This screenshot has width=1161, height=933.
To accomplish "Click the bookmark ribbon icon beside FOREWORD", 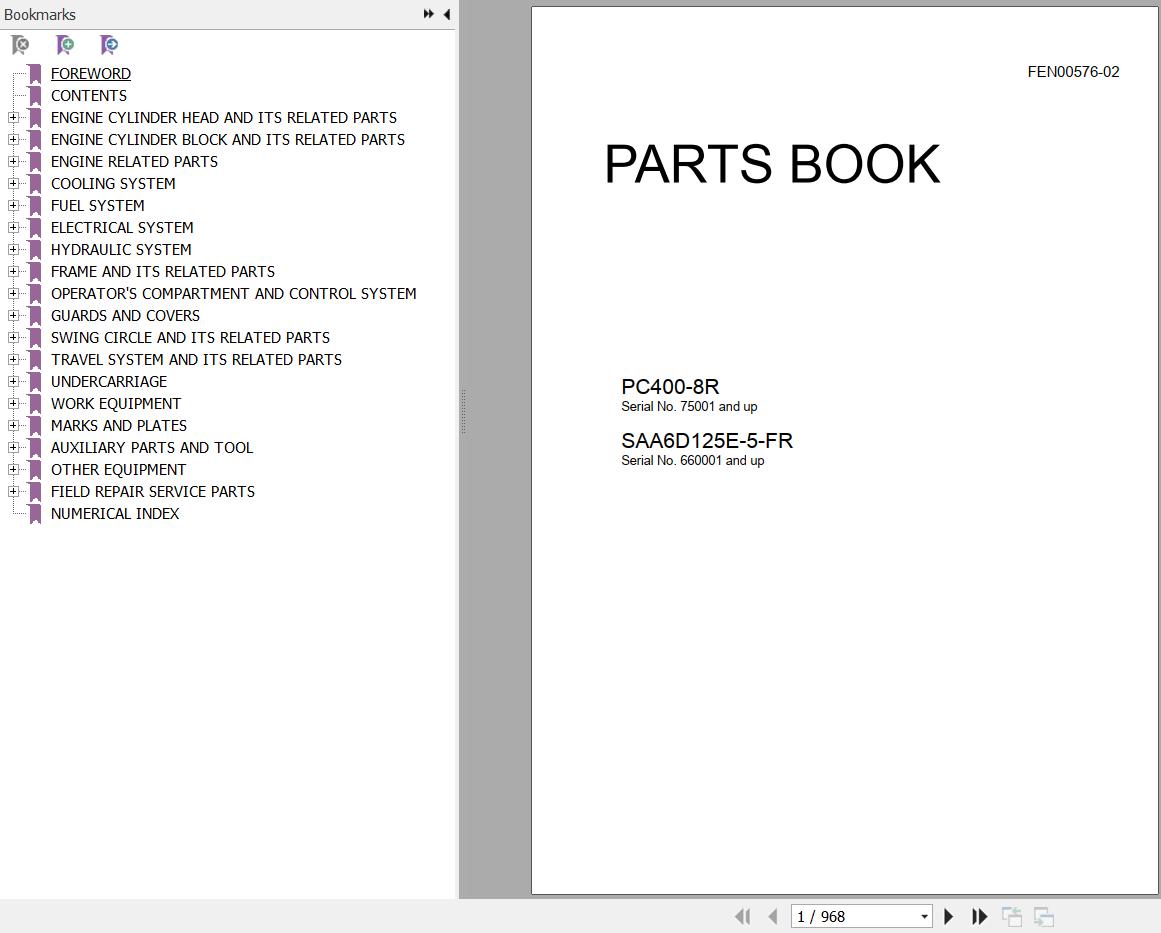I will point(35,74).
